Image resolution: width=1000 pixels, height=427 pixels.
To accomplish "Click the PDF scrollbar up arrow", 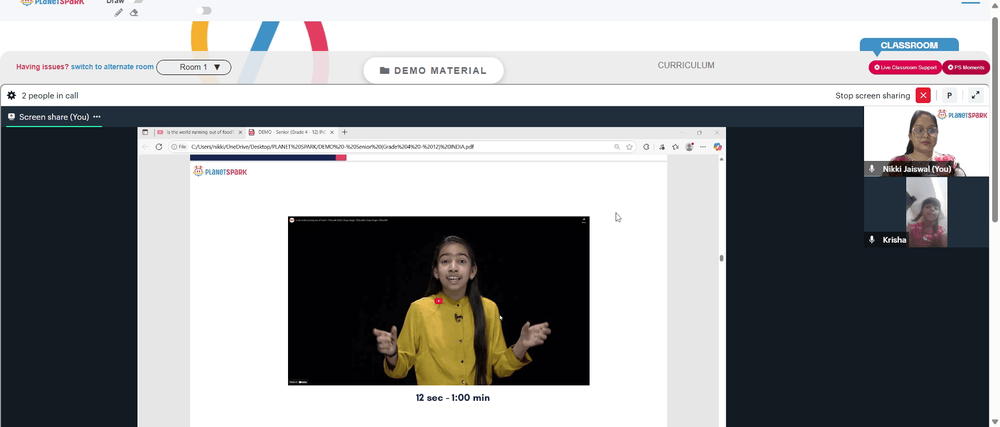I will [x=721, y=159].
